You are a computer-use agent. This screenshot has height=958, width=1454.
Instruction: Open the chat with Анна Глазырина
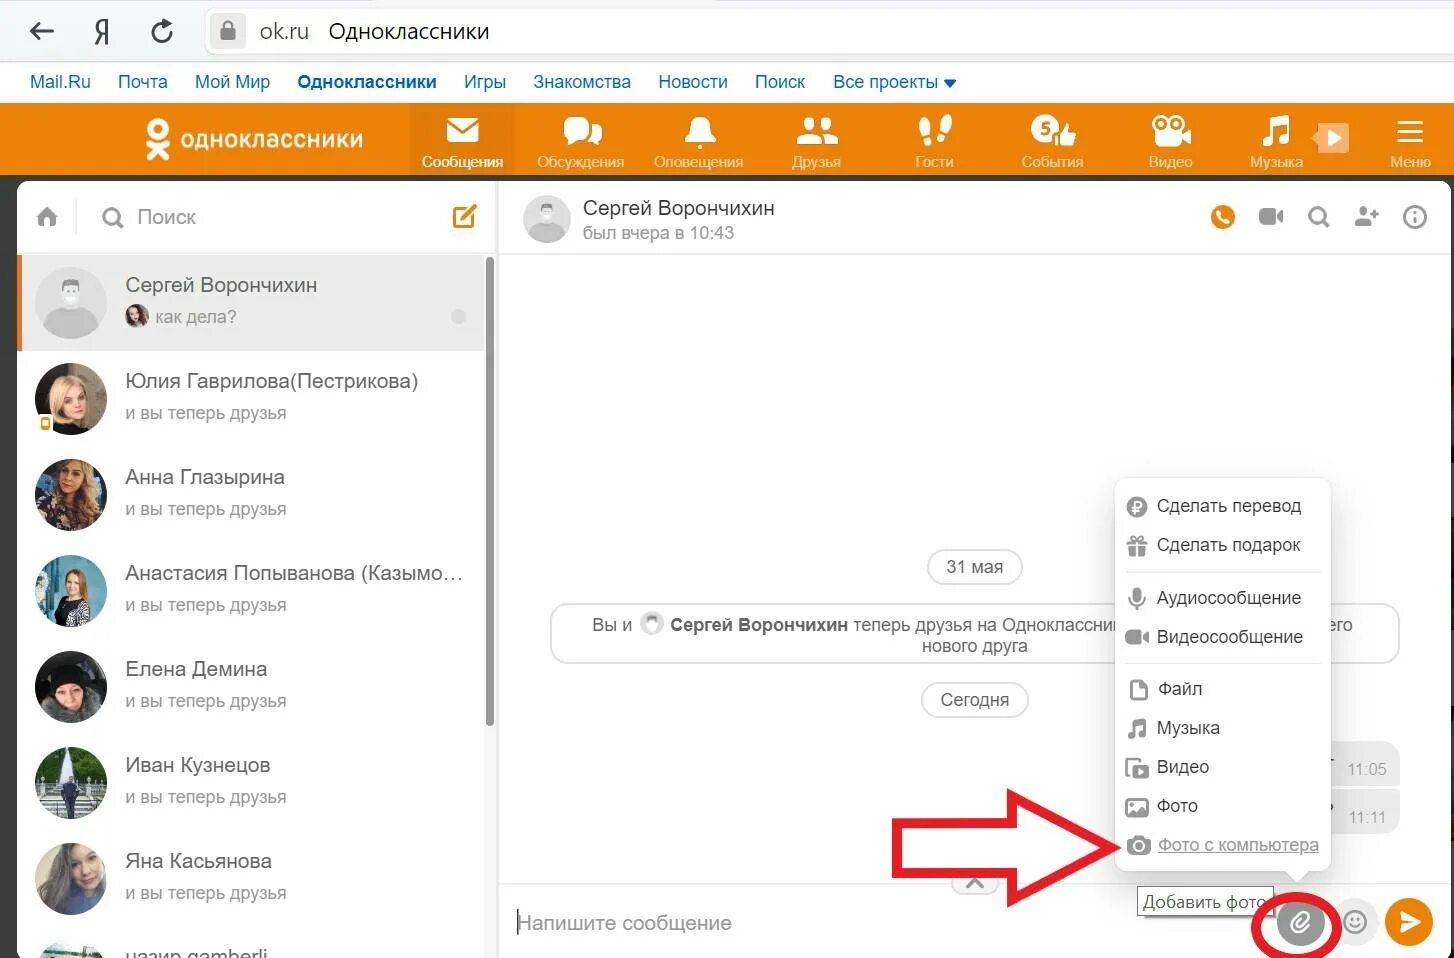tap(252, 494)
